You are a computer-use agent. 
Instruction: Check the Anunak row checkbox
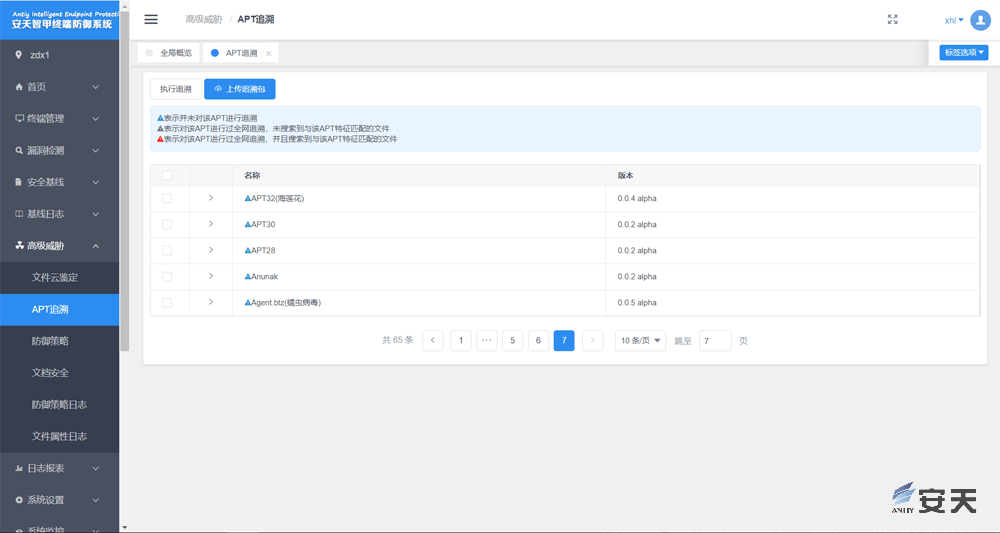coord(167,277)
